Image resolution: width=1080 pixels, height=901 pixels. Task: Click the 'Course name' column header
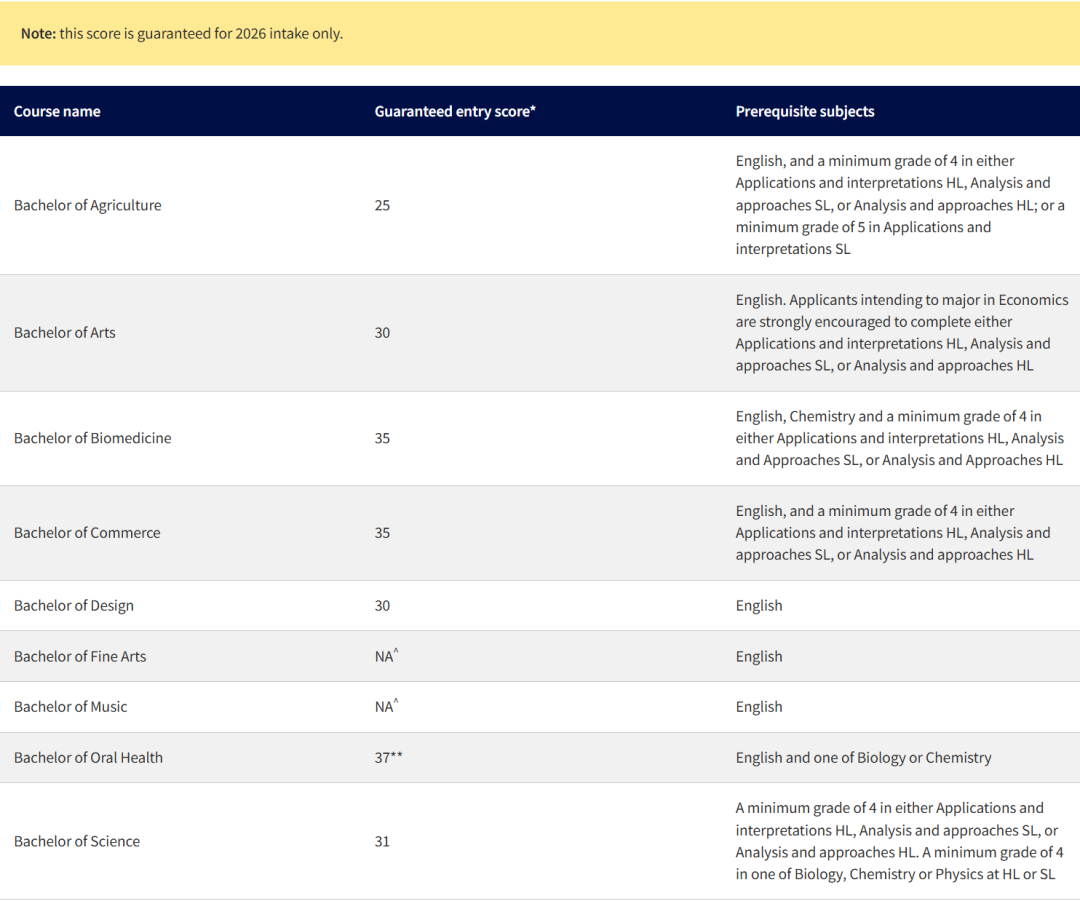(57, 111)
